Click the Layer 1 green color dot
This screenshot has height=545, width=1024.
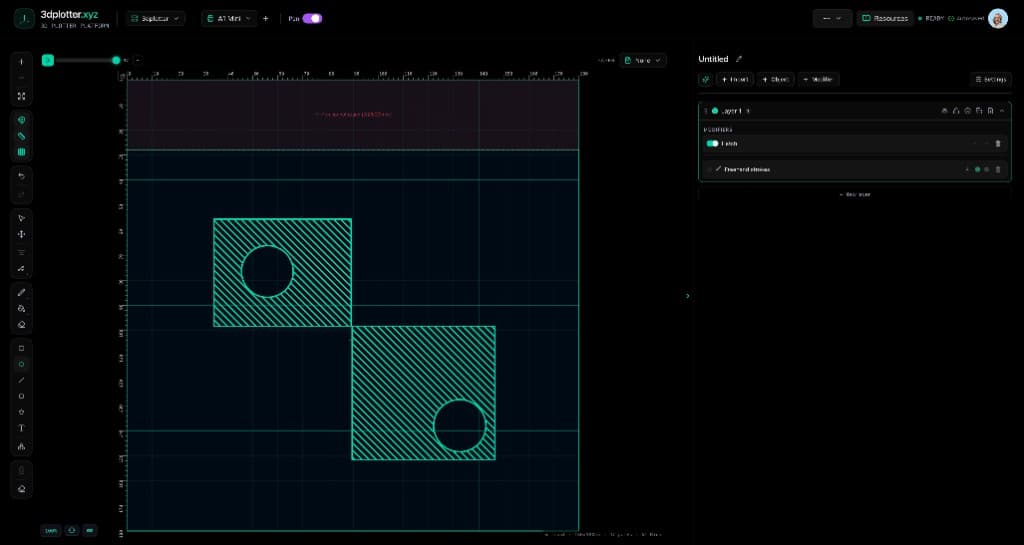click(x=715, y=111)
